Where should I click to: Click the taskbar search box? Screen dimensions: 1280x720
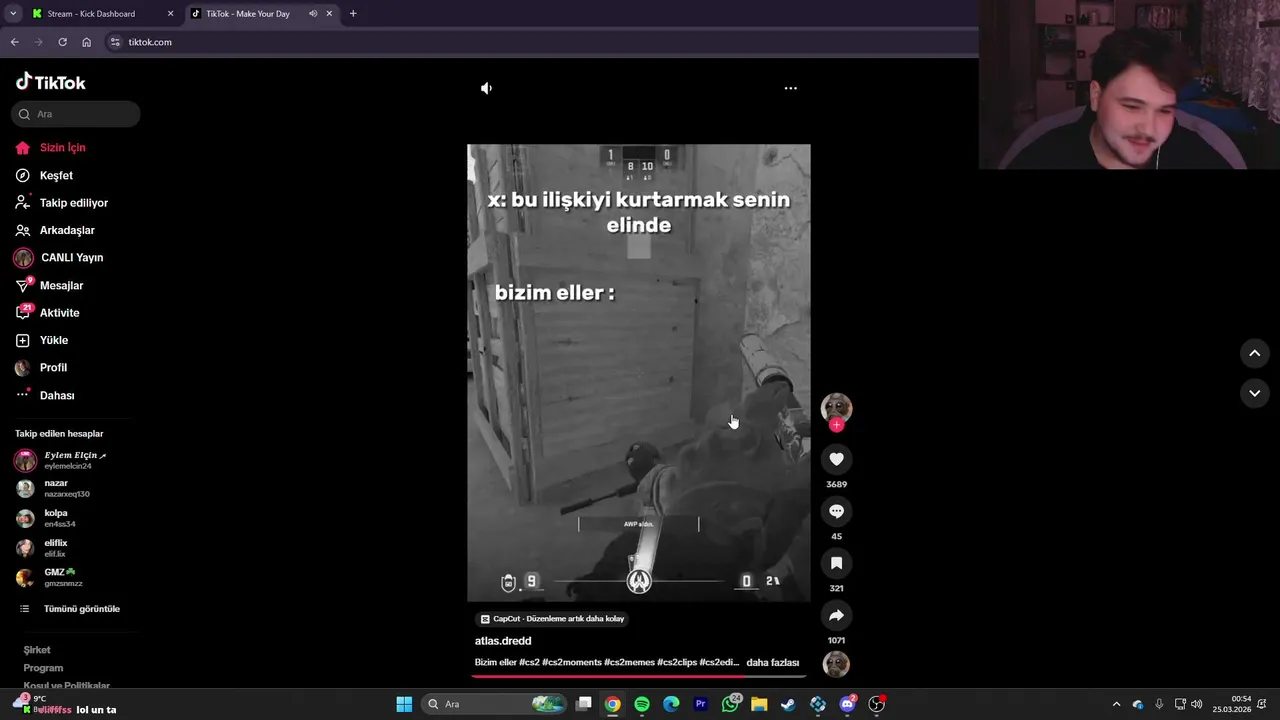click(495, 704)
